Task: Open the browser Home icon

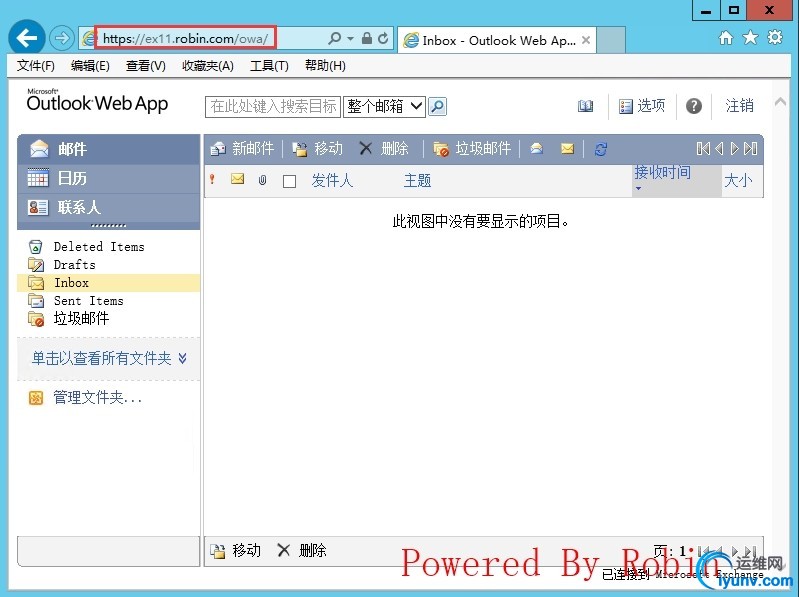Action: [726, 38]
